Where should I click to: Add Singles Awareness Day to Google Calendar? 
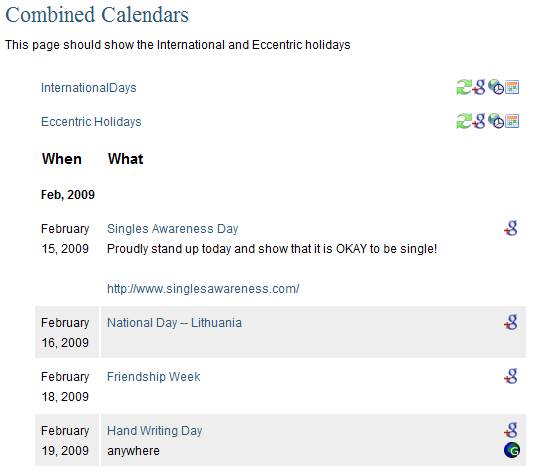coord(511,228)
